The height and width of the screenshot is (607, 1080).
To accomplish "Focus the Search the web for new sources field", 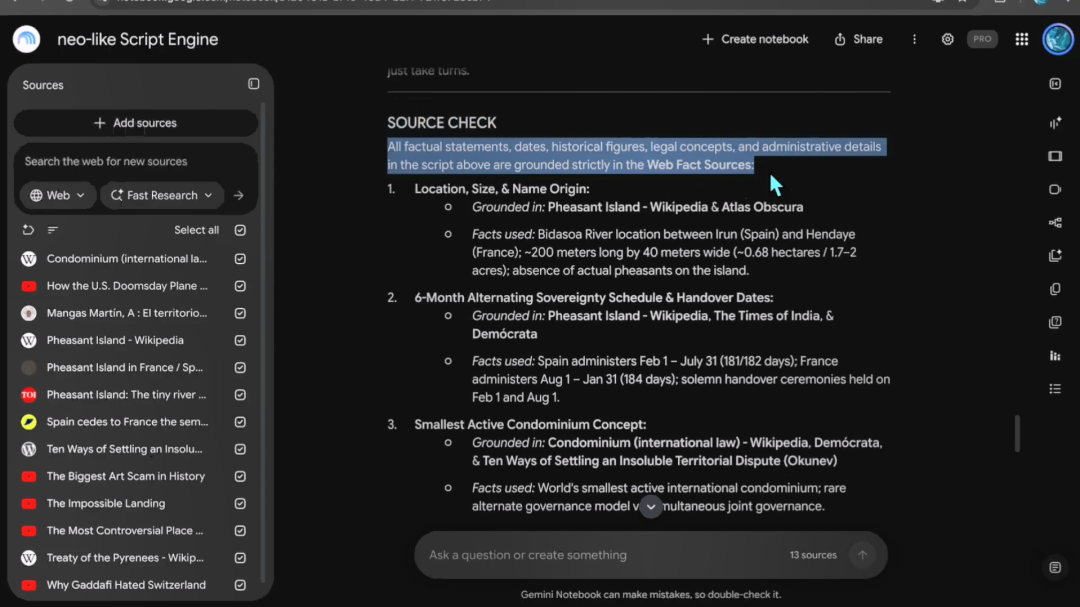I will (x=136, y=161).
